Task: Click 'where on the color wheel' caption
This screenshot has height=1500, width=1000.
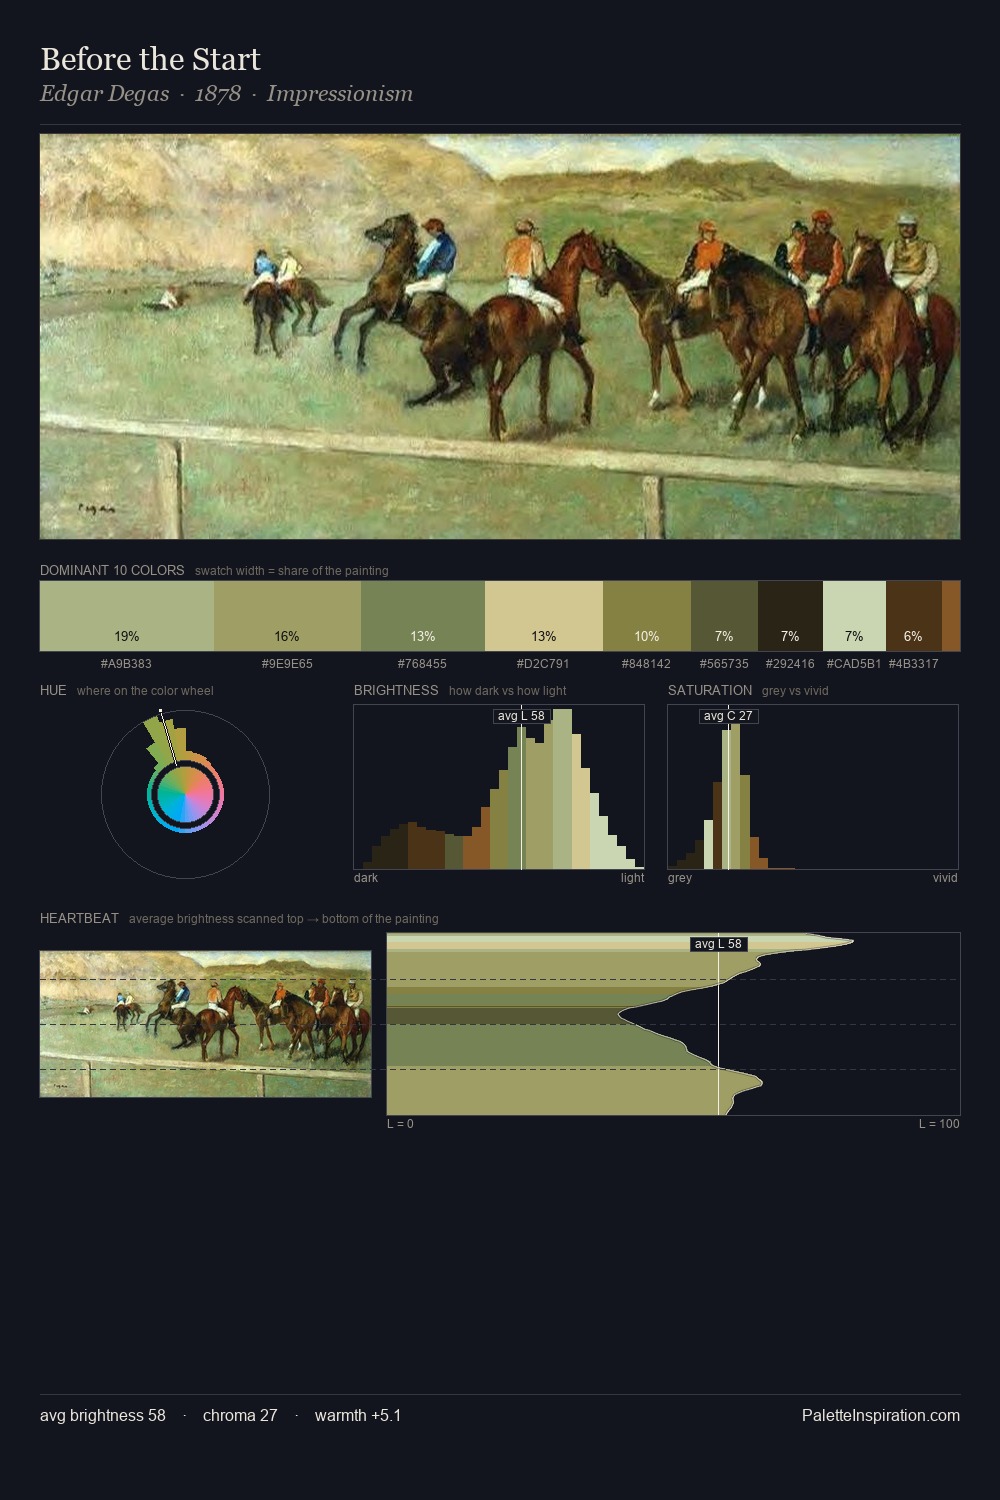Action: click(x=145, y=691)
